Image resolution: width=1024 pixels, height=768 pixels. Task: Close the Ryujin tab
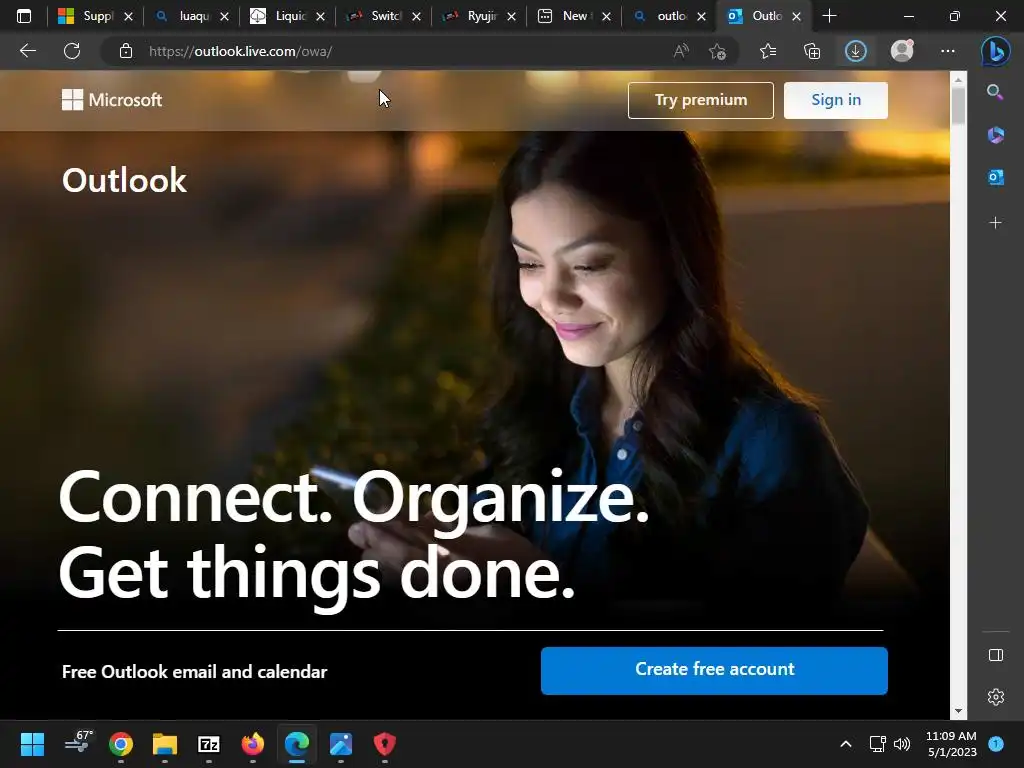pyautogui.click(x=511, y=16)
